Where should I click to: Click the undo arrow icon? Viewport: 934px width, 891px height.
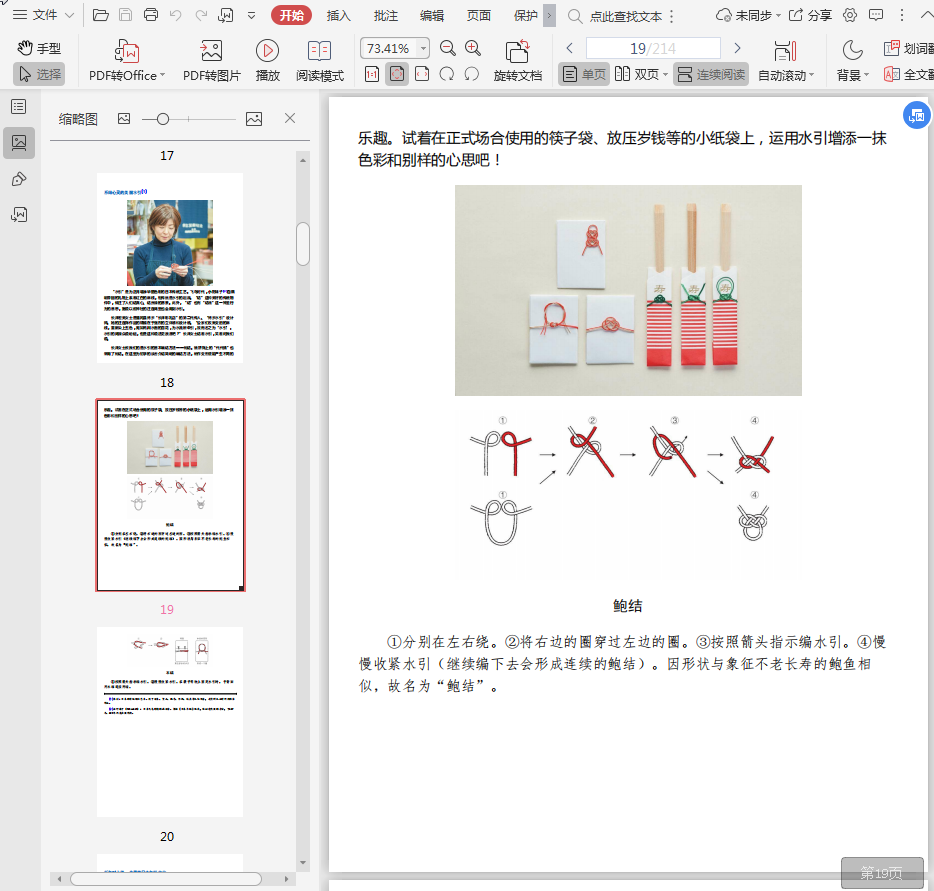175,15
